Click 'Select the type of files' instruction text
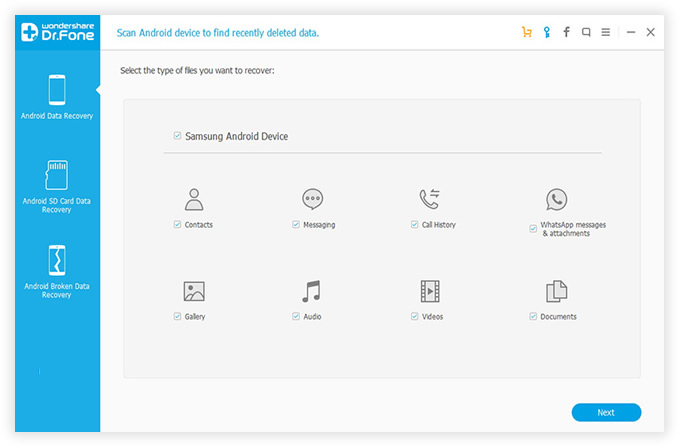 197,71
